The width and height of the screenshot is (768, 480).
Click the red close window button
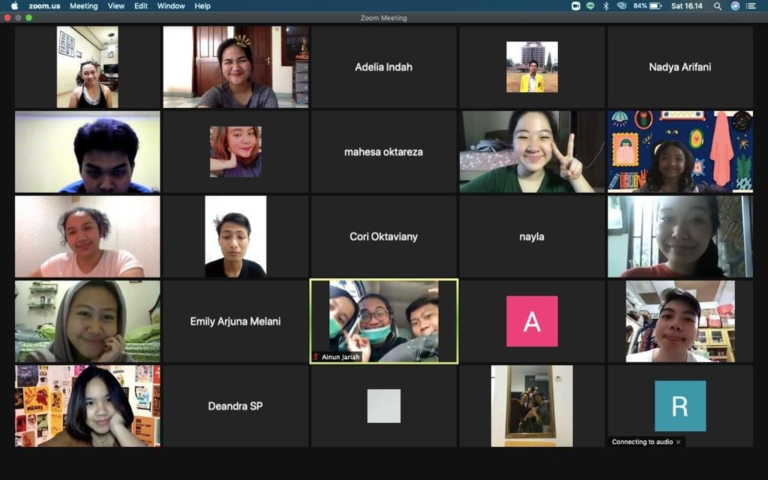click(x=7, y=18)
